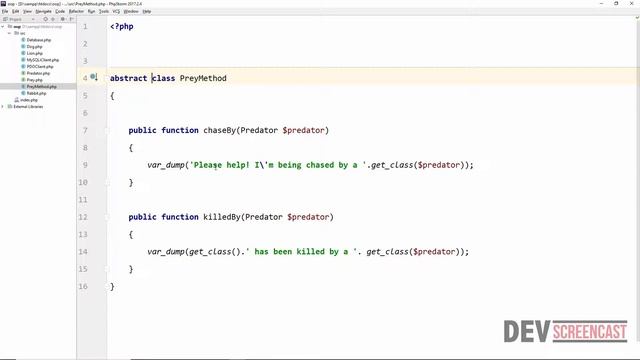Expand External Libraries node
Viewport: 640px width, 360px height.
point(3,107)
